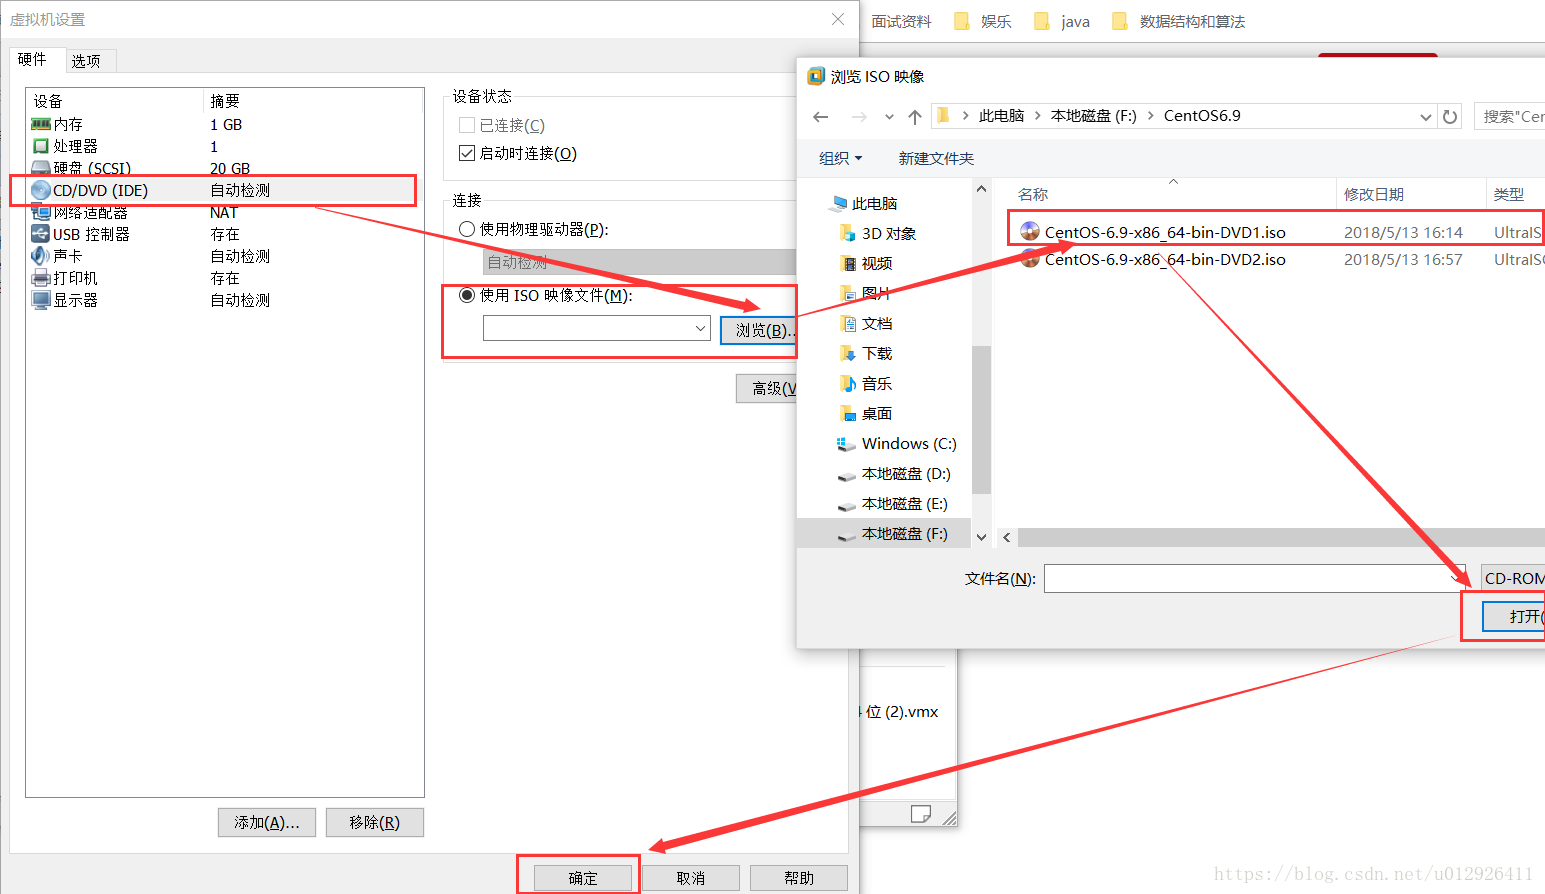Expand breadcrumb chevron after 此电脑
The image size is (1545, 894).
tap(1038, 116)
